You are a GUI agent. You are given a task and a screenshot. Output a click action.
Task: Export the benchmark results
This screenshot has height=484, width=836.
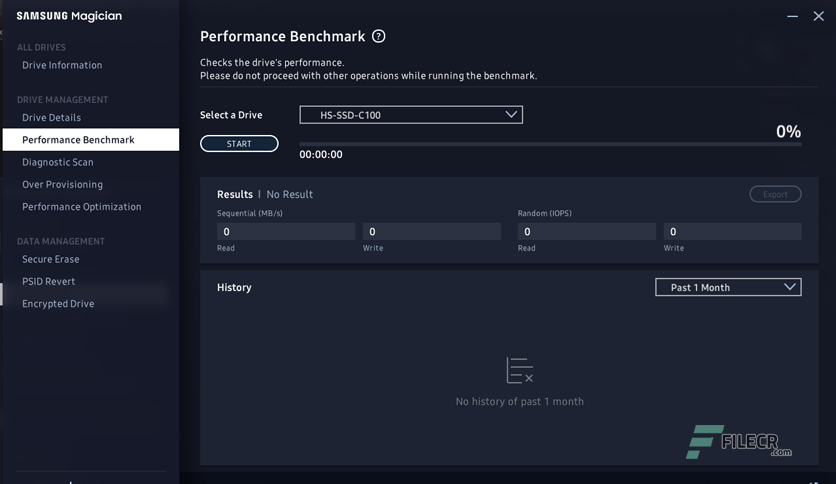pyautogui.click(x=775, y=194)
